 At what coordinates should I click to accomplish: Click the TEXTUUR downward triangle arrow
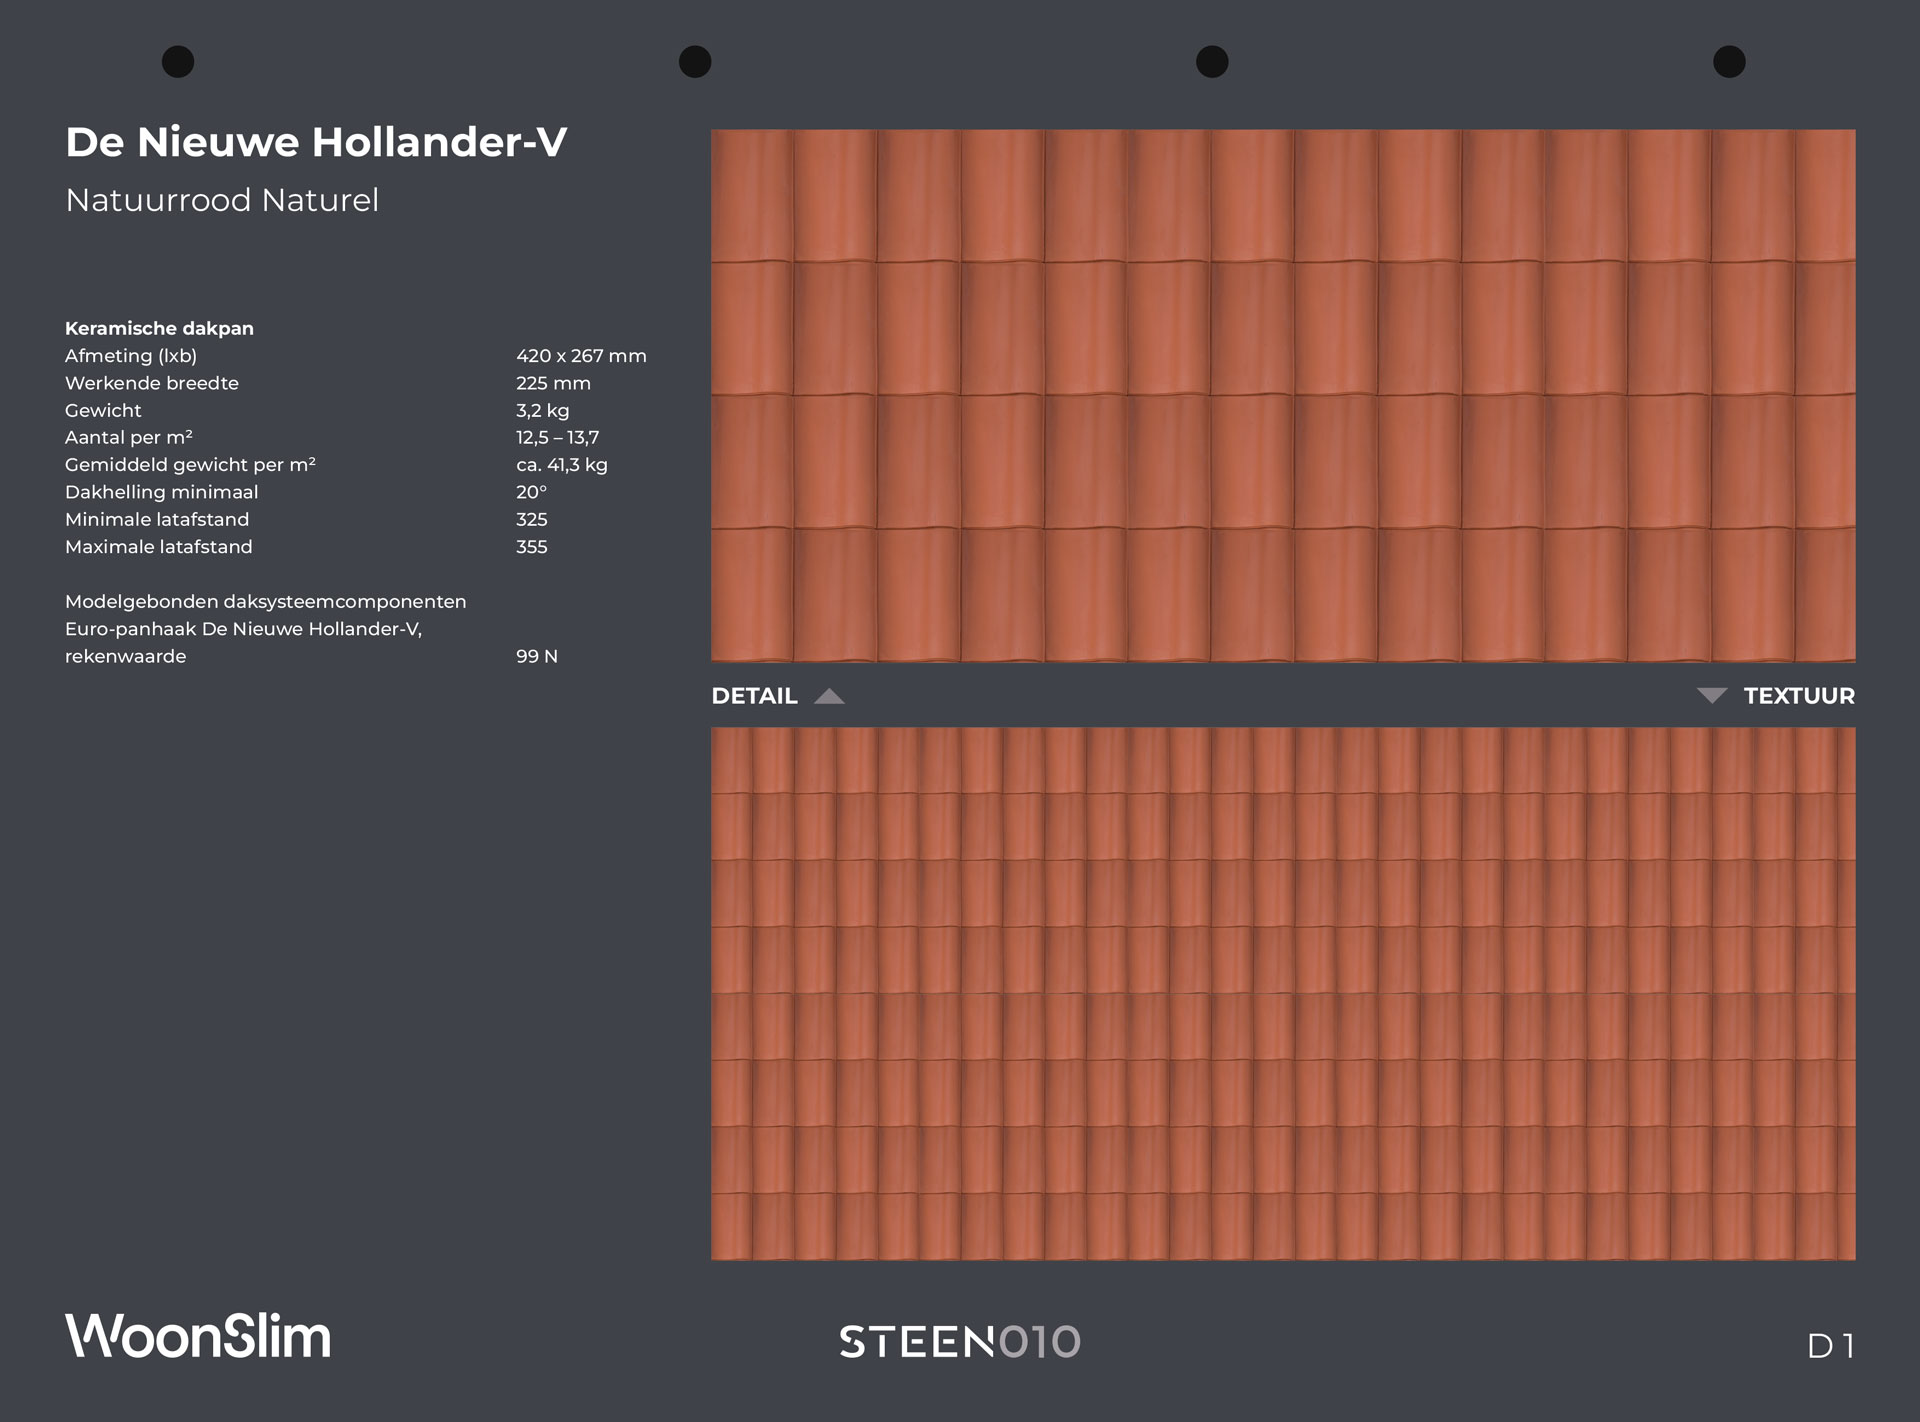point(1712,696)
